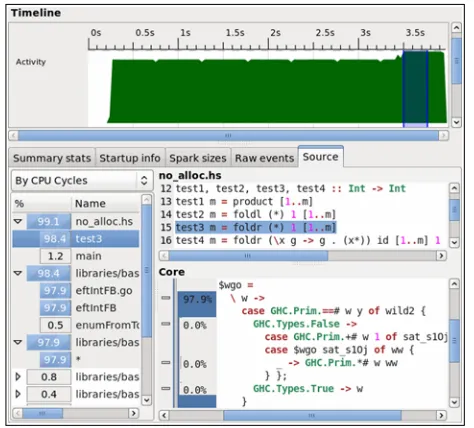The width and height of the screenshot is (474, 428).
Task: Click the Core pane scroll up arrow
Action: click(x=454, y=284)
